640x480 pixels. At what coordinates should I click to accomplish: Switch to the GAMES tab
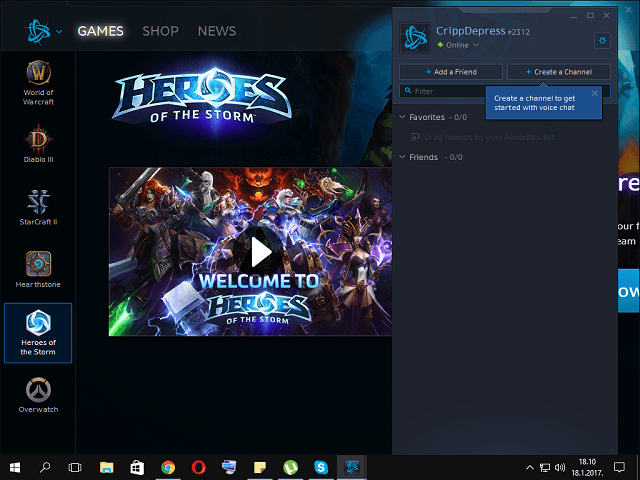click(x=100, y=31)
